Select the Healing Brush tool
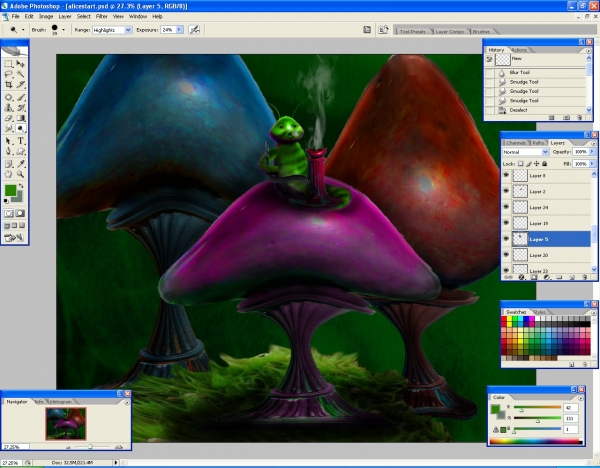600x468 pixels. pyautogui.click(x=8, y=98)
